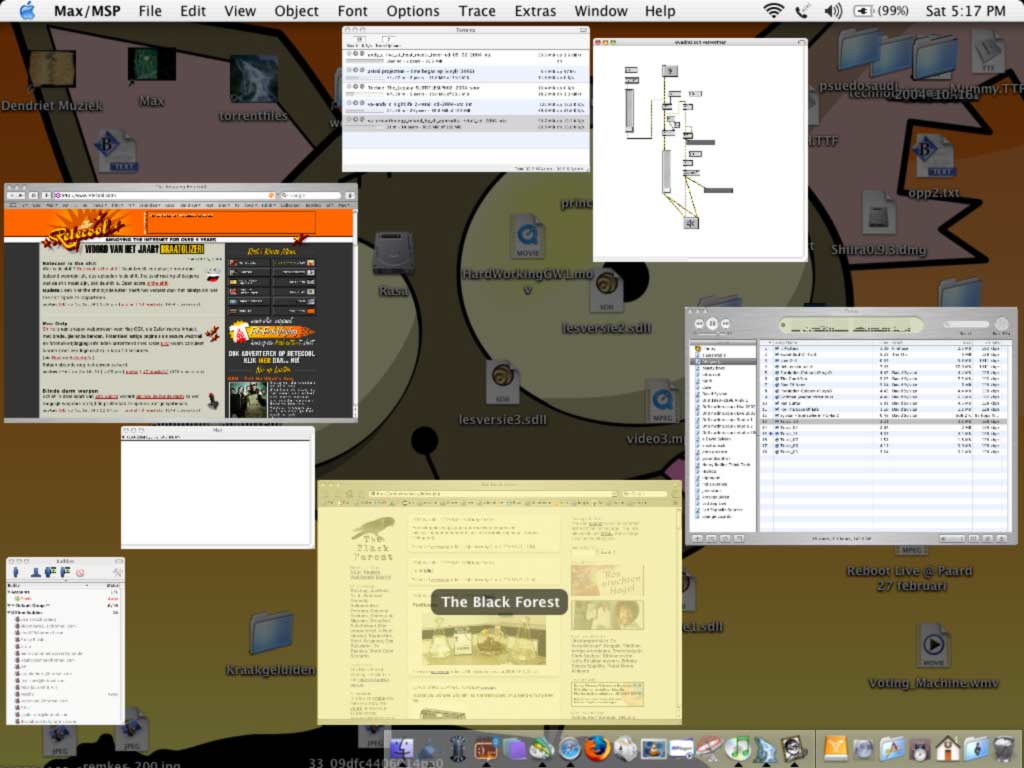The image size is (1024, 768).
Task: Select the Voting_Machine.wmv file
Action: [933, 645]
